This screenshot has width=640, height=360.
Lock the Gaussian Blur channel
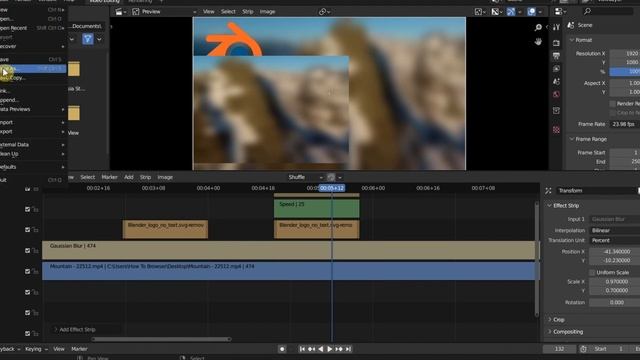(36, 251)
